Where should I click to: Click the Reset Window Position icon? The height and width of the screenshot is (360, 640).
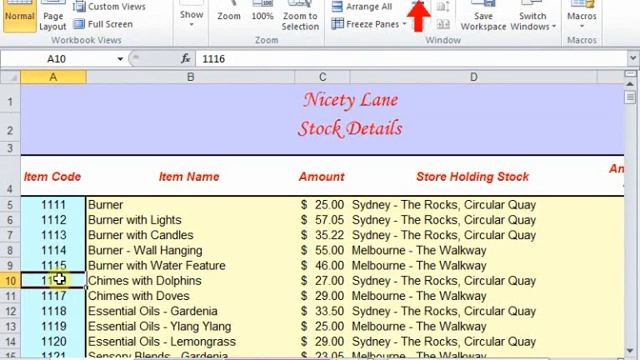(x=443, y=24)
